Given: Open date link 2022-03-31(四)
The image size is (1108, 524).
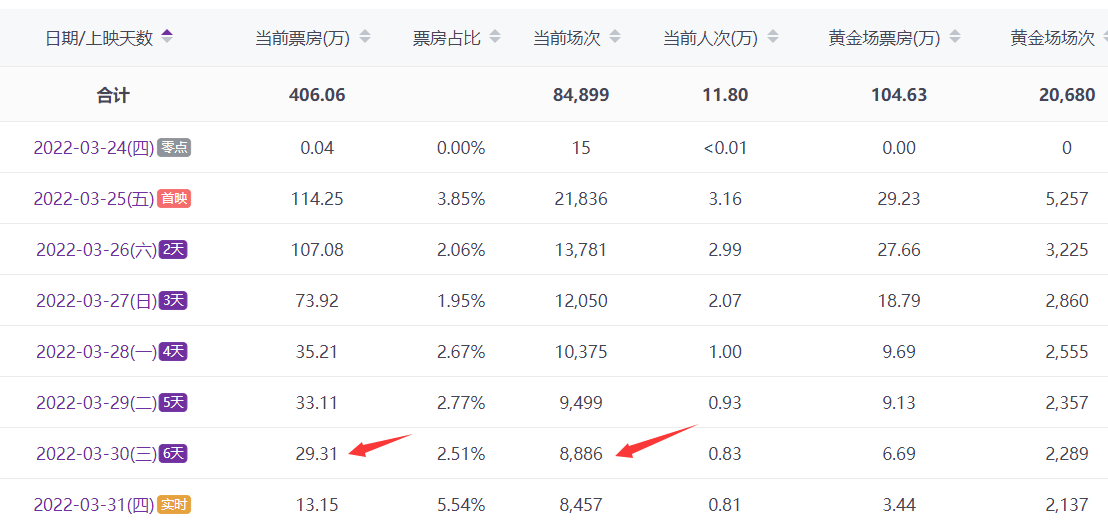Looking at the screenshot, I should (x=94, y=505).
